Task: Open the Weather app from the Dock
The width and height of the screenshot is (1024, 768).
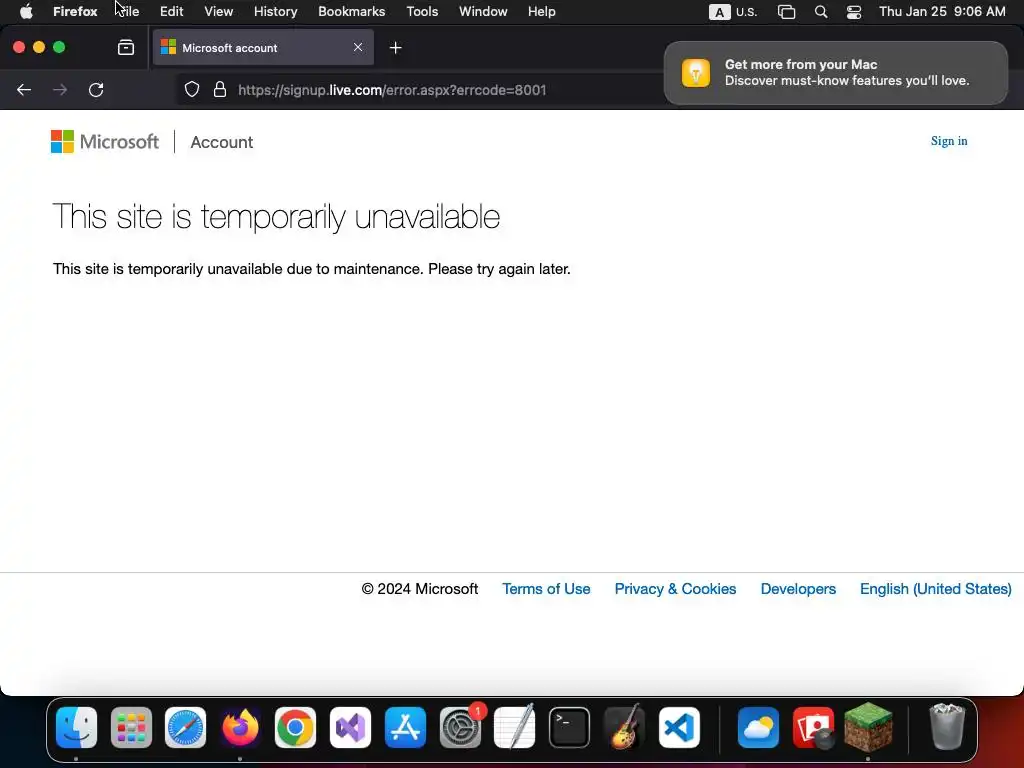Action: [758, 727]
